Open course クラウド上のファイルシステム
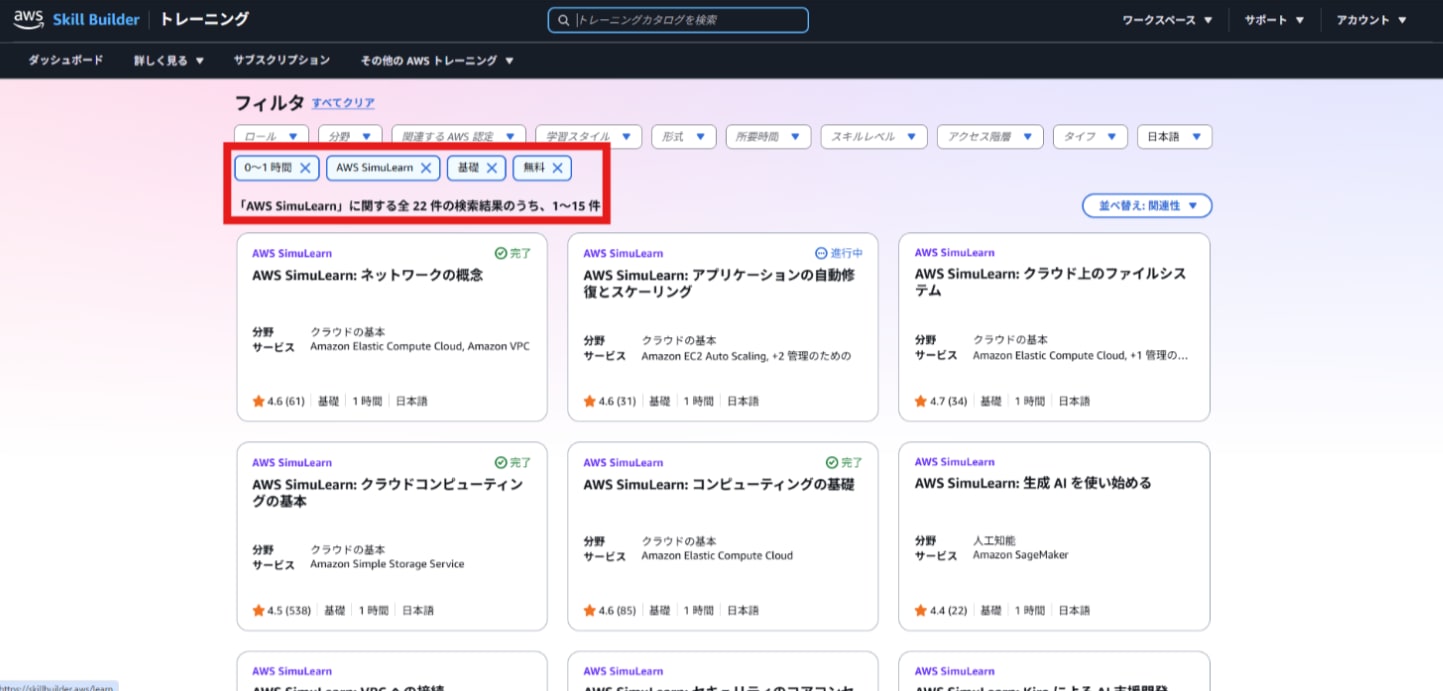Viewport: 1443px width, 691px height. tap(1050, 283)
